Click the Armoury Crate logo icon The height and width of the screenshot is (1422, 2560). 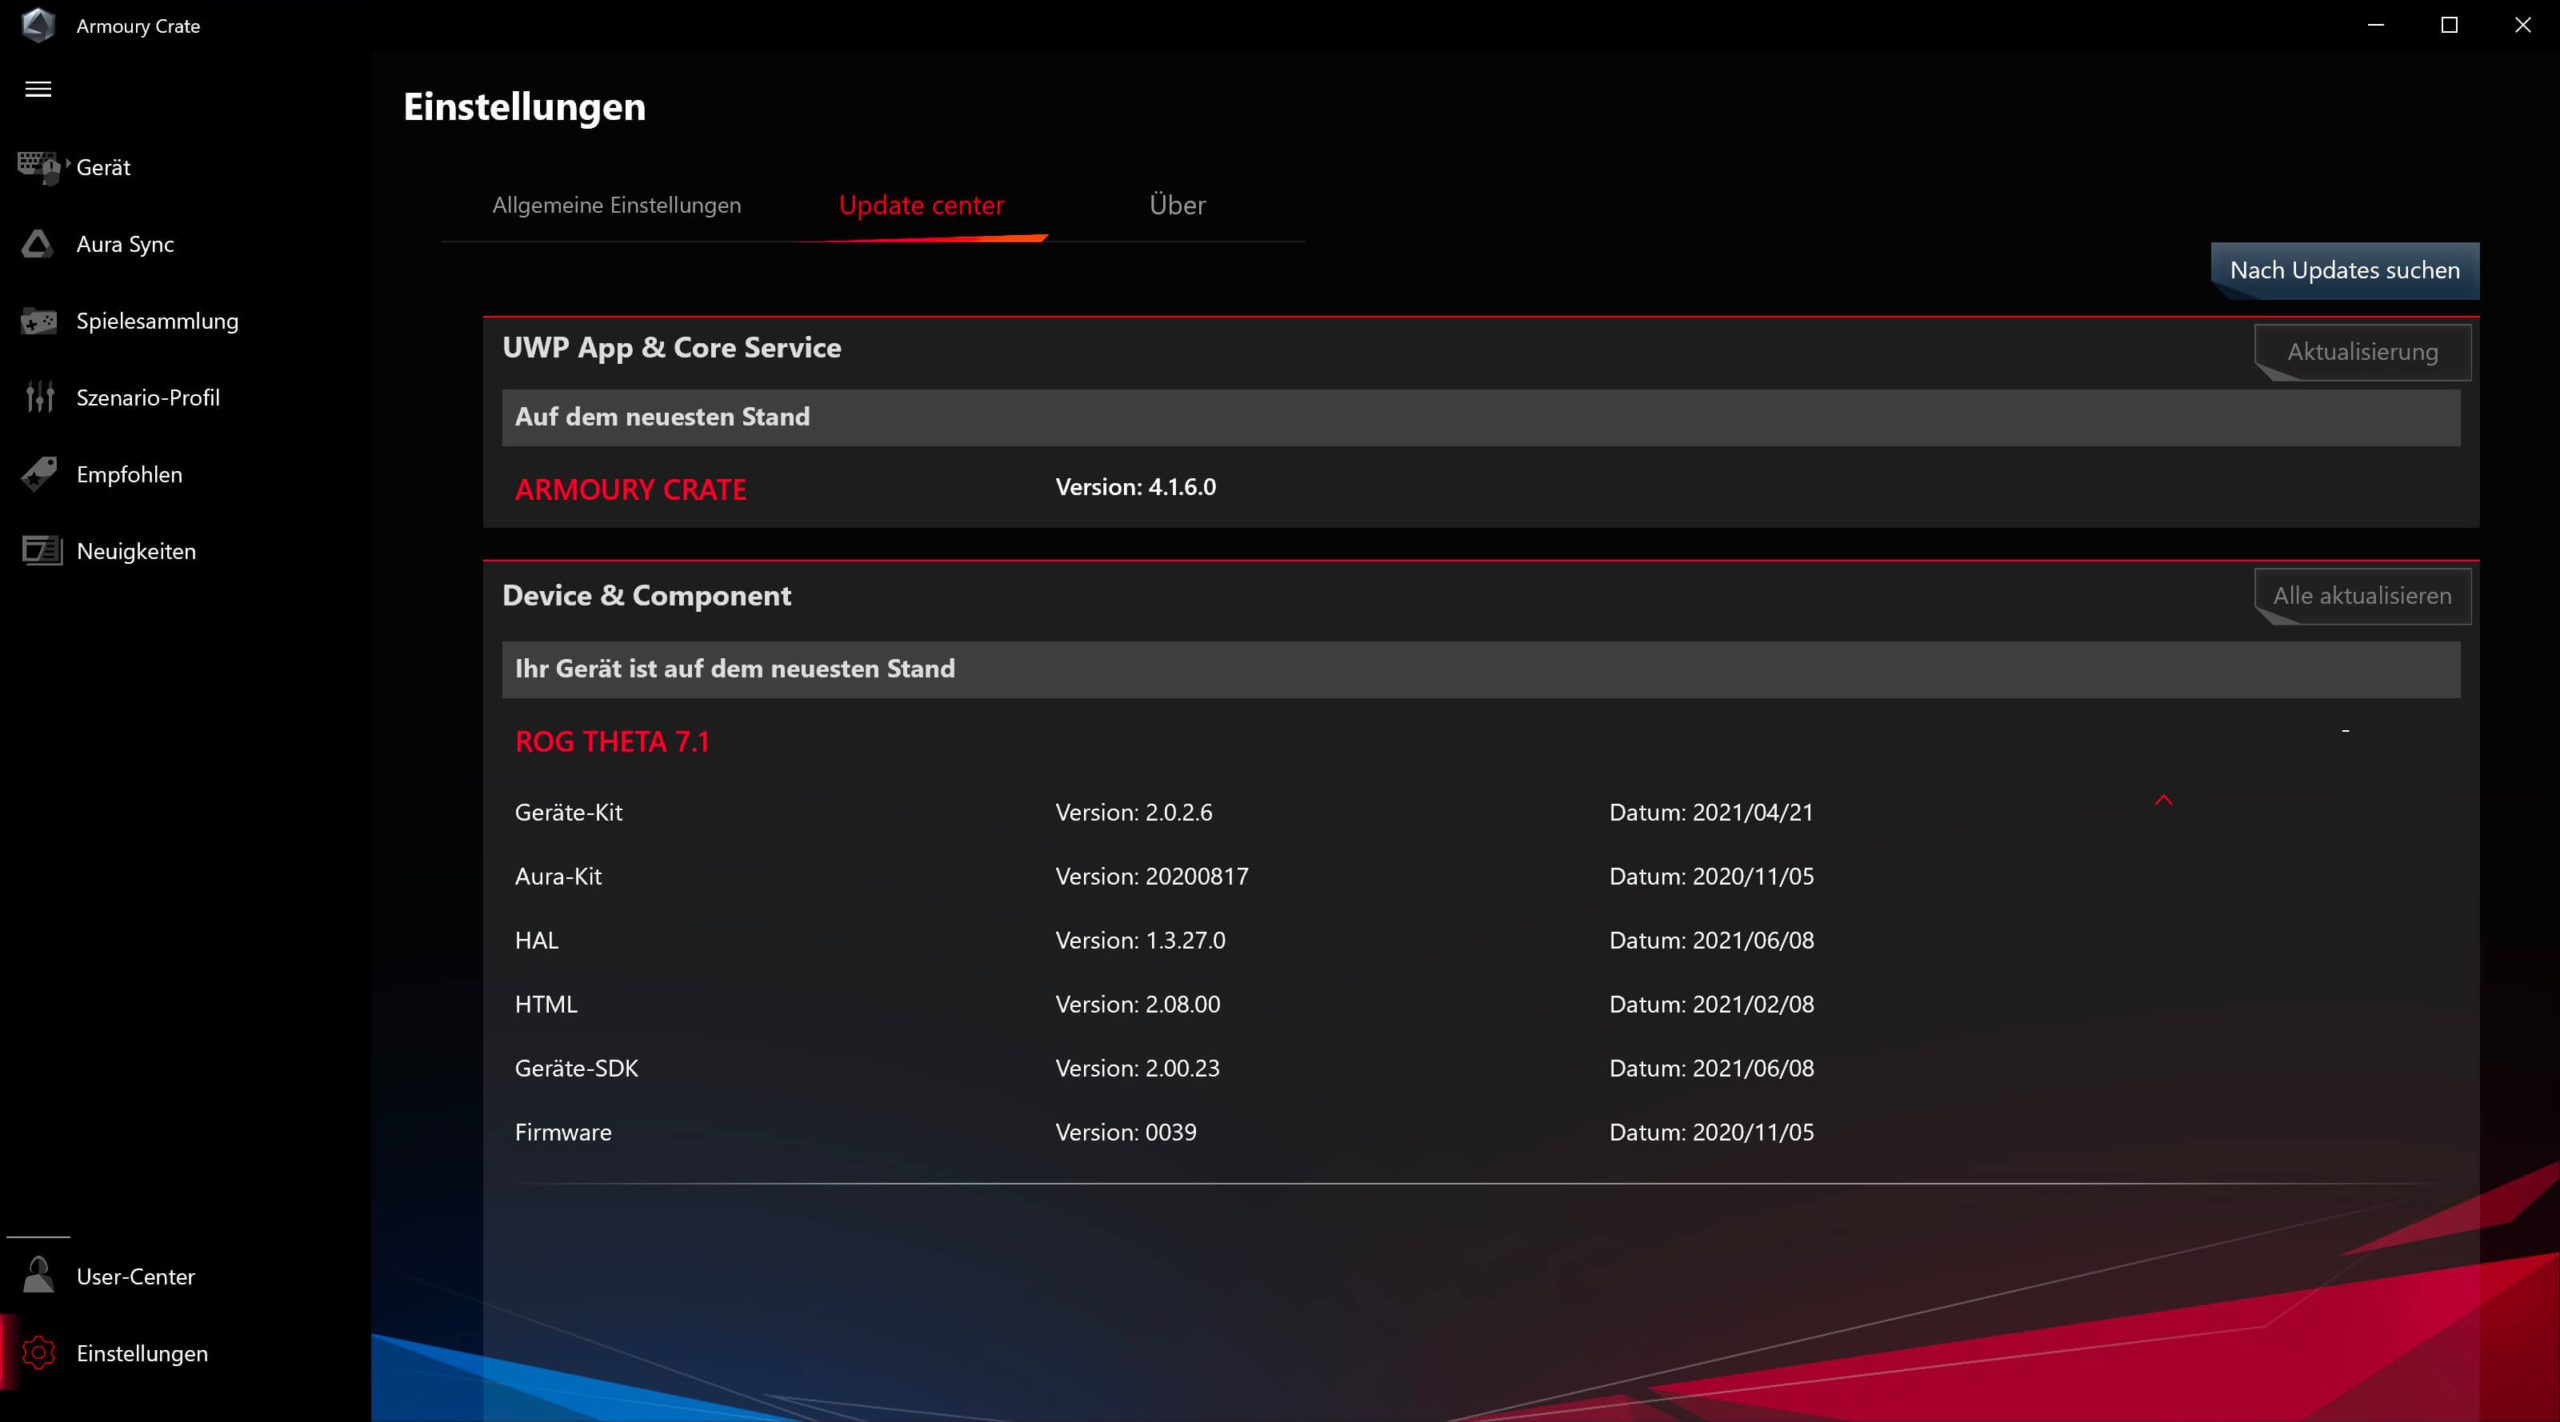point(38,25)
